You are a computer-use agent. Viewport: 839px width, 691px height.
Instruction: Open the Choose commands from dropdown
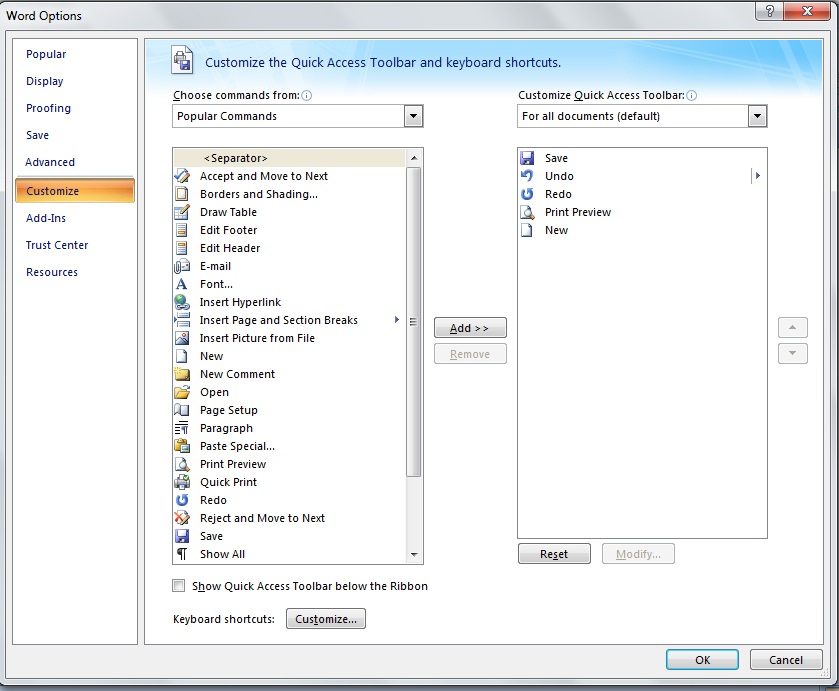point(413,117)
